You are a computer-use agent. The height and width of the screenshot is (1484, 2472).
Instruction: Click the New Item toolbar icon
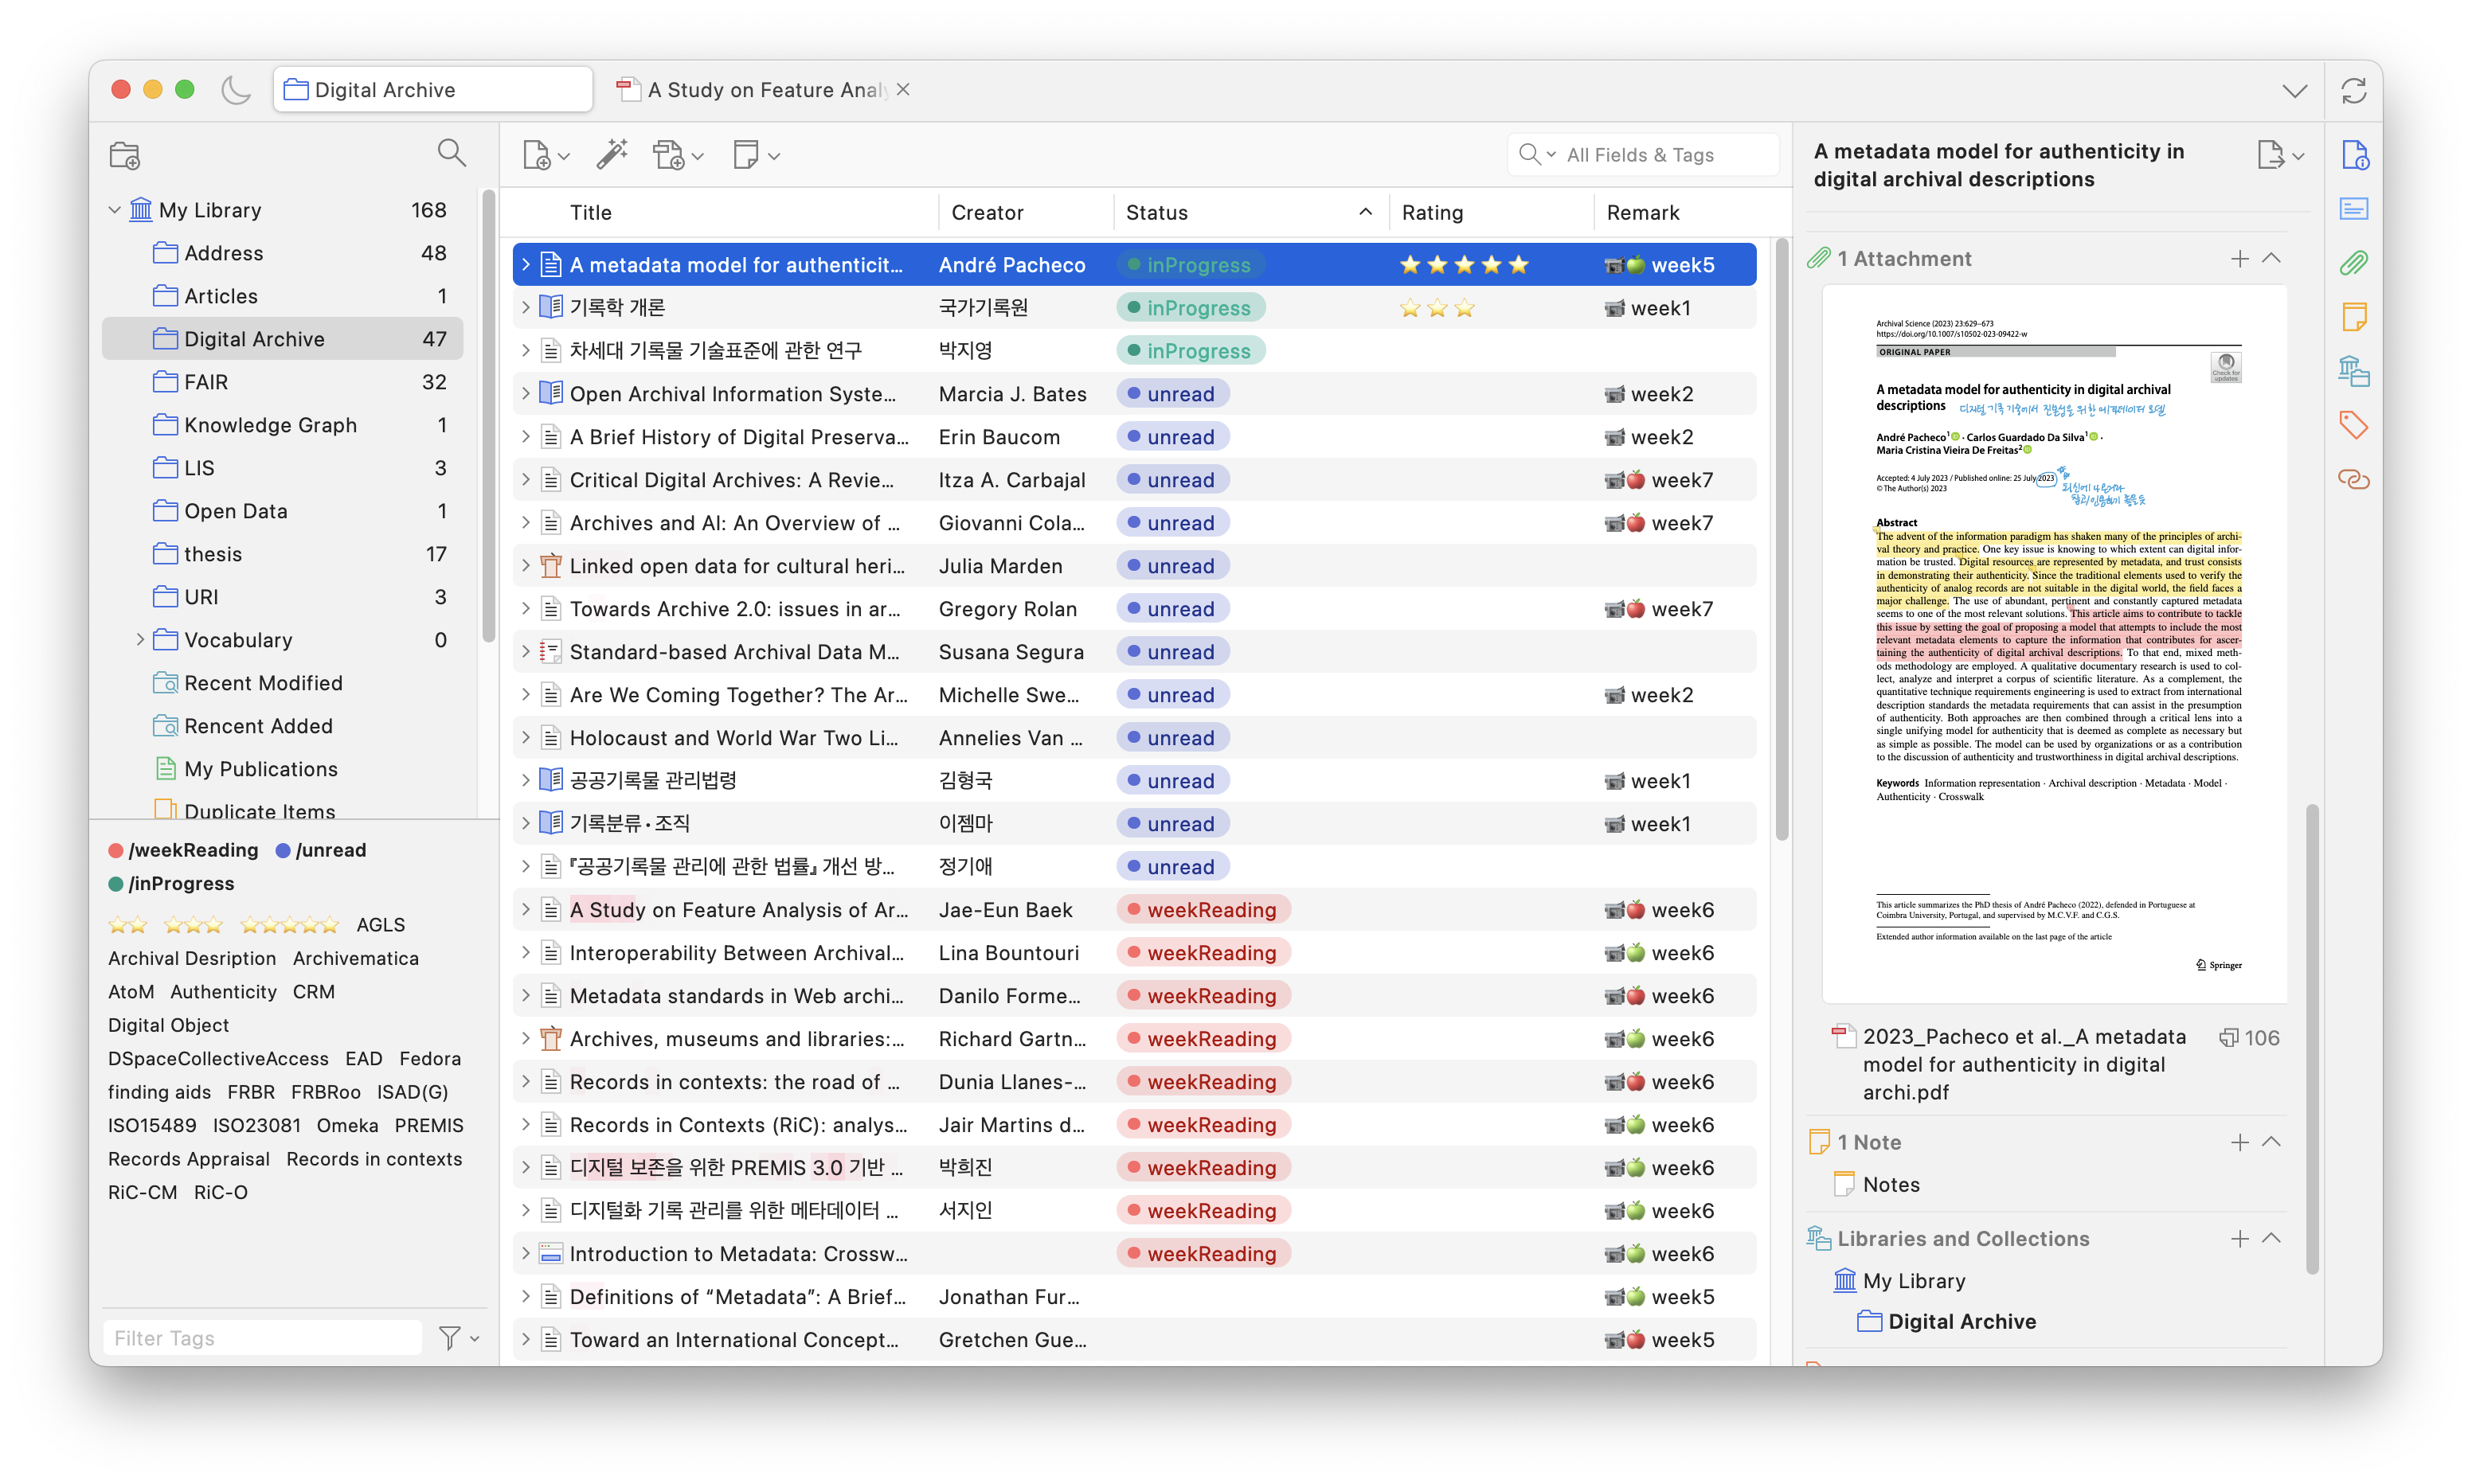tap(545, 155)
